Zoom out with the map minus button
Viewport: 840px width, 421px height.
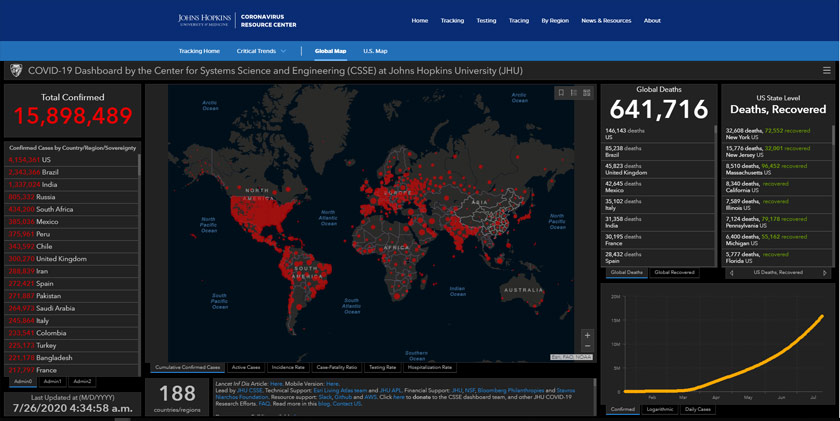coord(587,347)
